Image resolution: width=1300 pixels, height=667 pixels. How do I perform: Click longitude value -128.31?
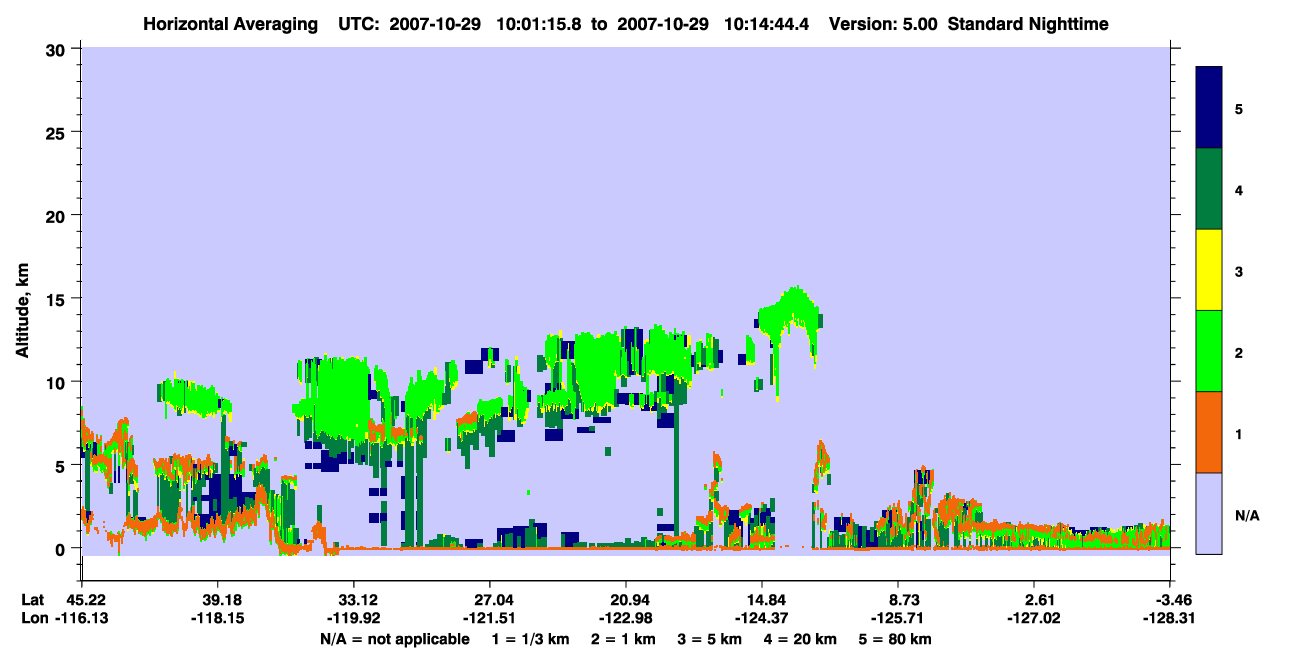(x=1170, y=618)
